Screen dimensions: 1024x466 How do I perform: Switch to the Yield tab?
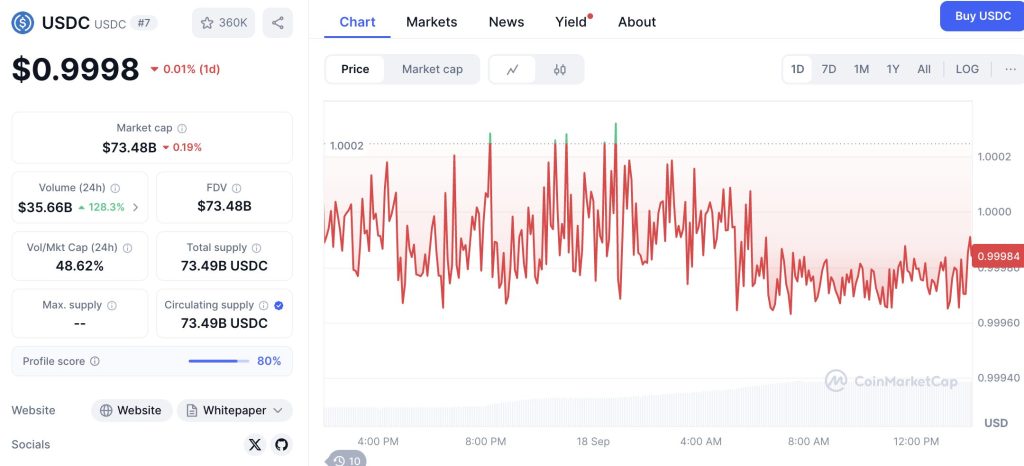(x=571, y=21)
